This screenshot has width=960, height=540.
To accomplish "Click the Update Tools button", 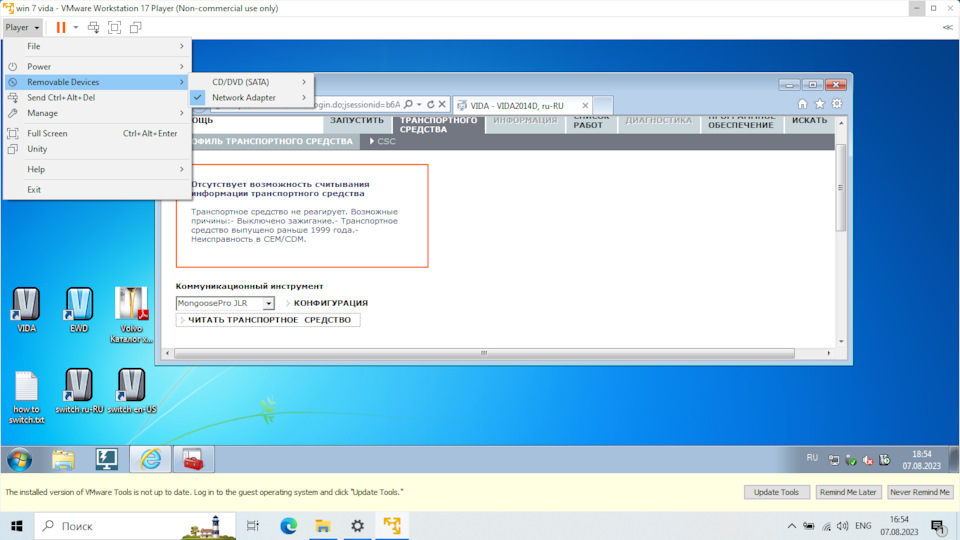I will click(776, 492).
